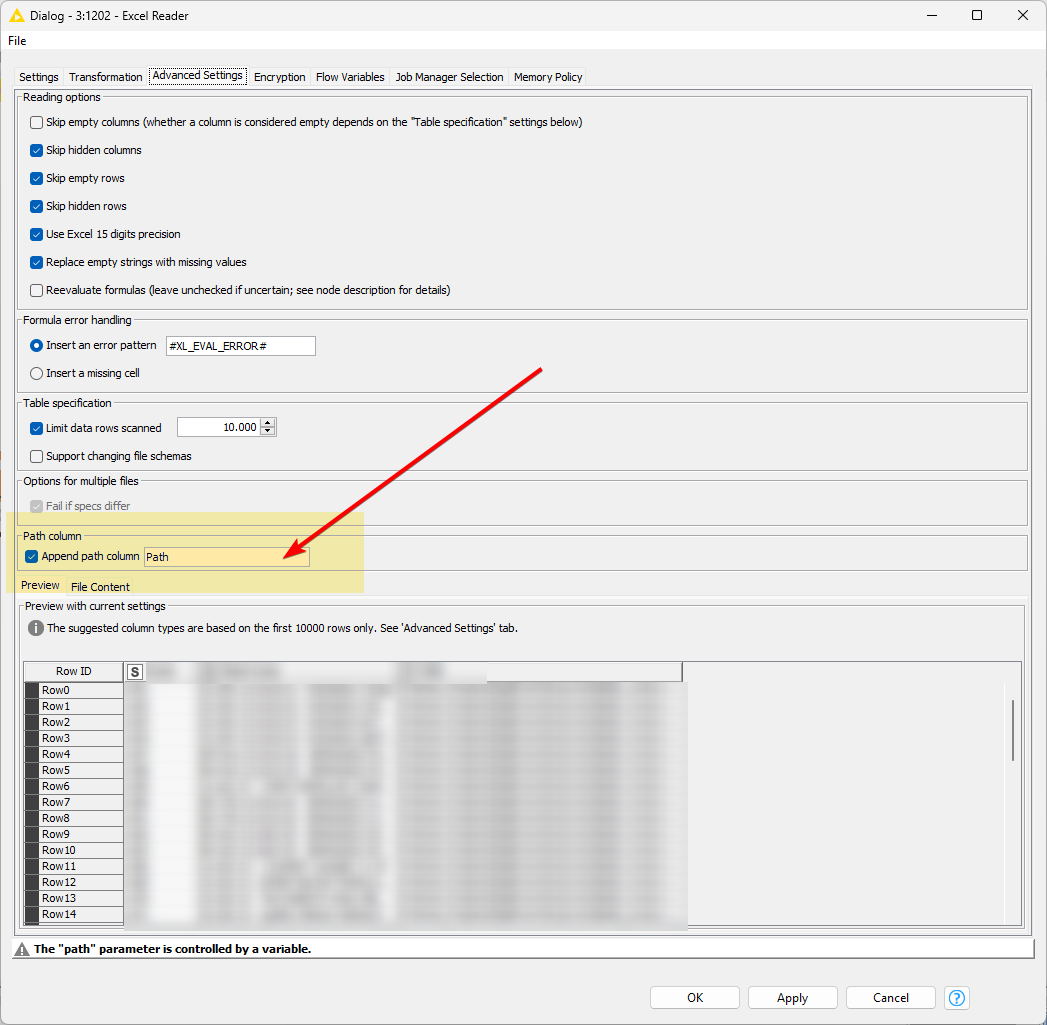Click the OK button
This screenshot has height=1025, width=1047.
coord(694,997)
